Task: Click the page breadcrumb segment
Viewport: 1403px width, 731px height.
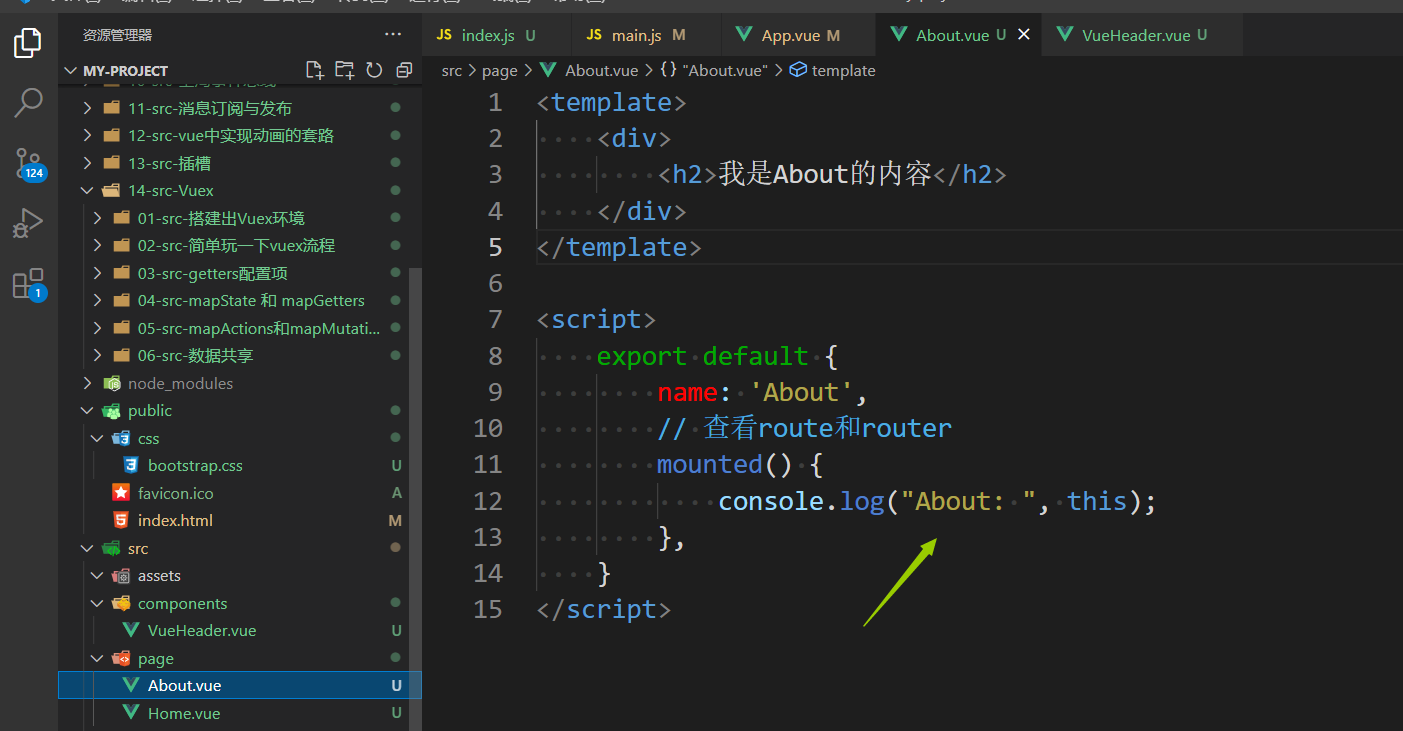Action: tap(499, 70)
